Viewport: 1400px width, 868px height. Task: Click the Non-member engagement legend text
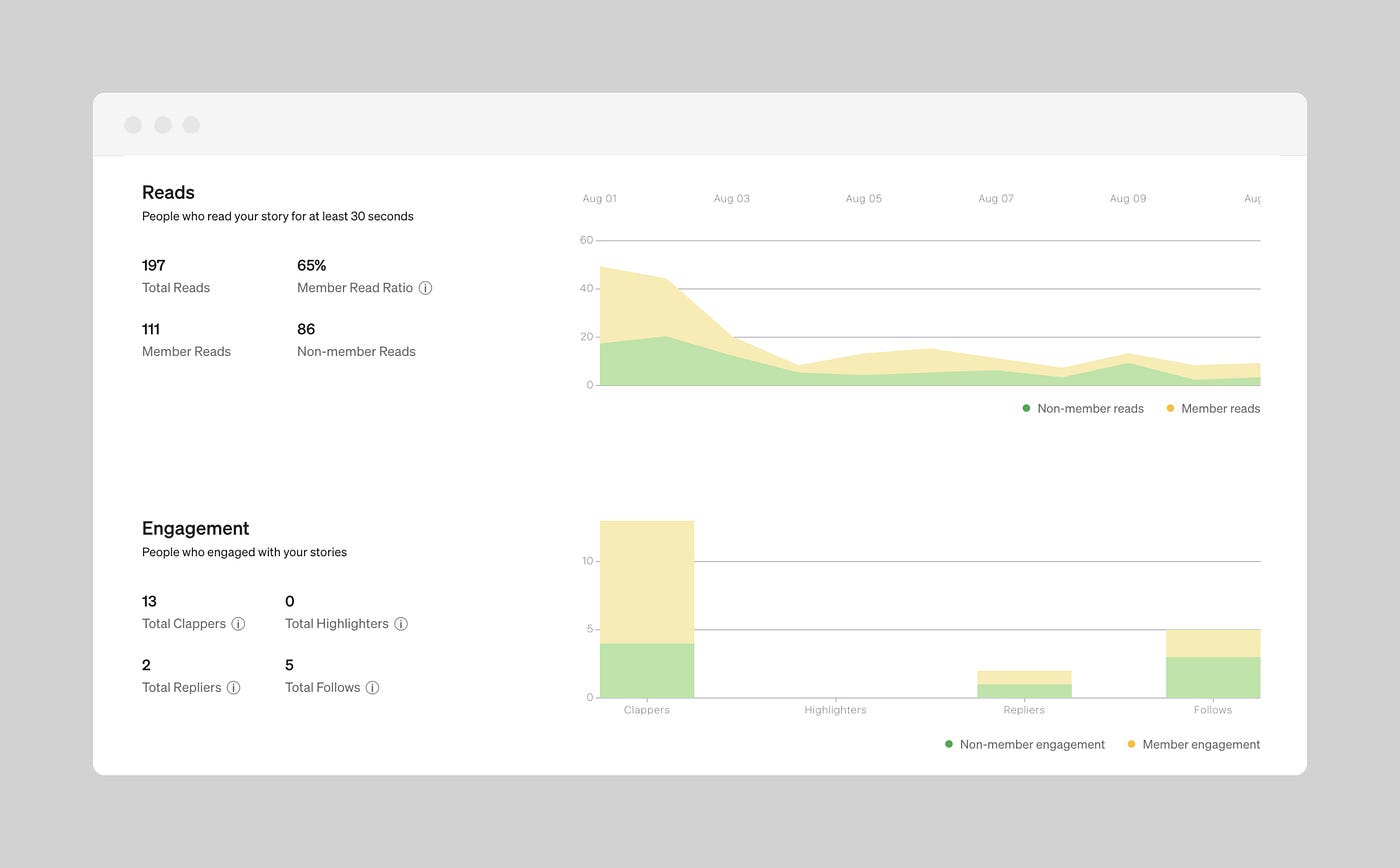click(x=1032, y=744)
